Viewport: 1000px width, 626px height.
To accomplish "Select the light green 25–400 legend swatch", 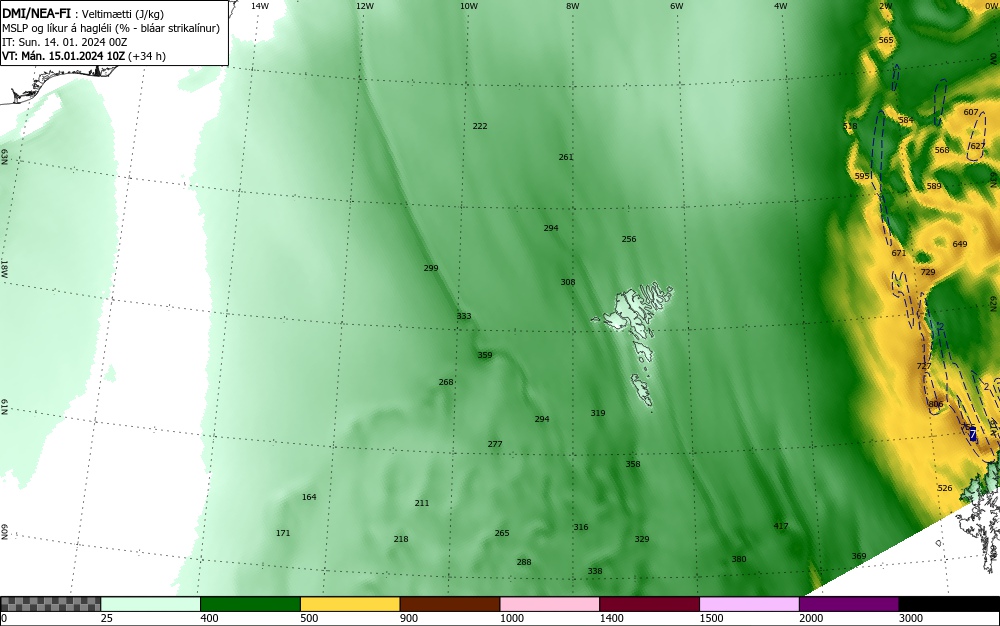I will point(151,604).
